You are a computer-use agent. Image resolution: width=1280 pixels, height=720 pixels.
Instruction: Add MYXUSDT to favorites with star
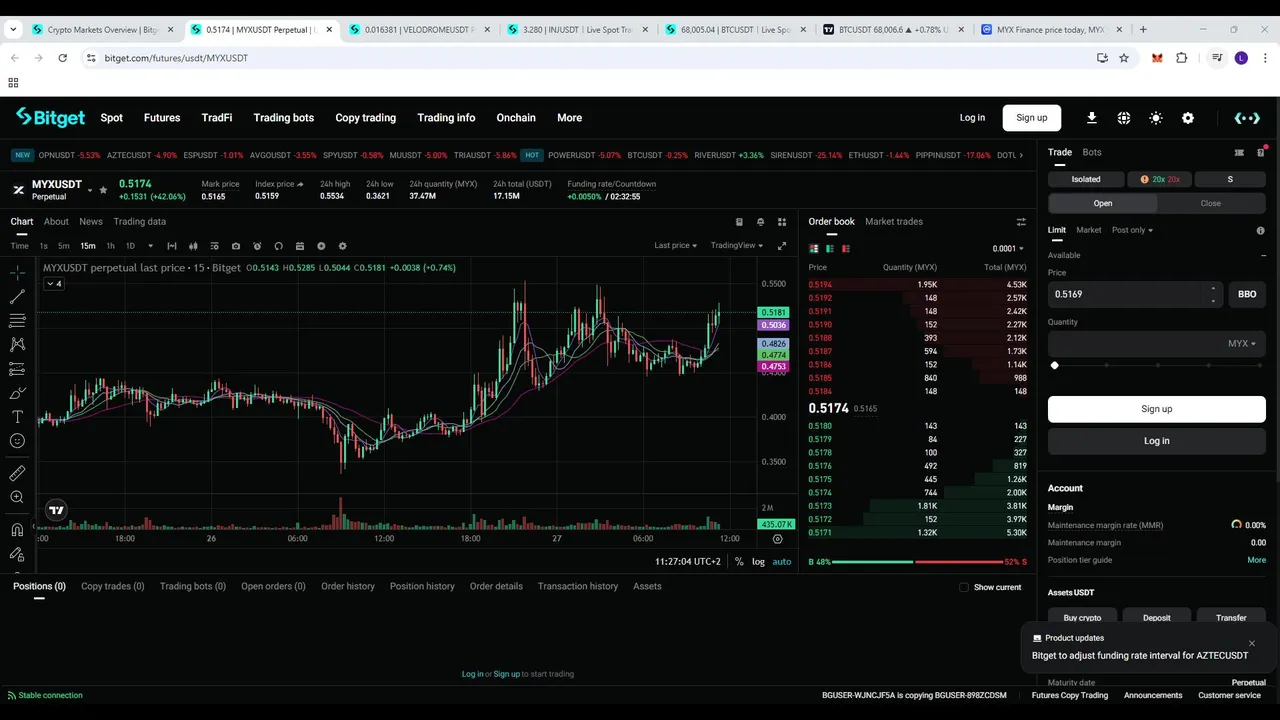103,190
